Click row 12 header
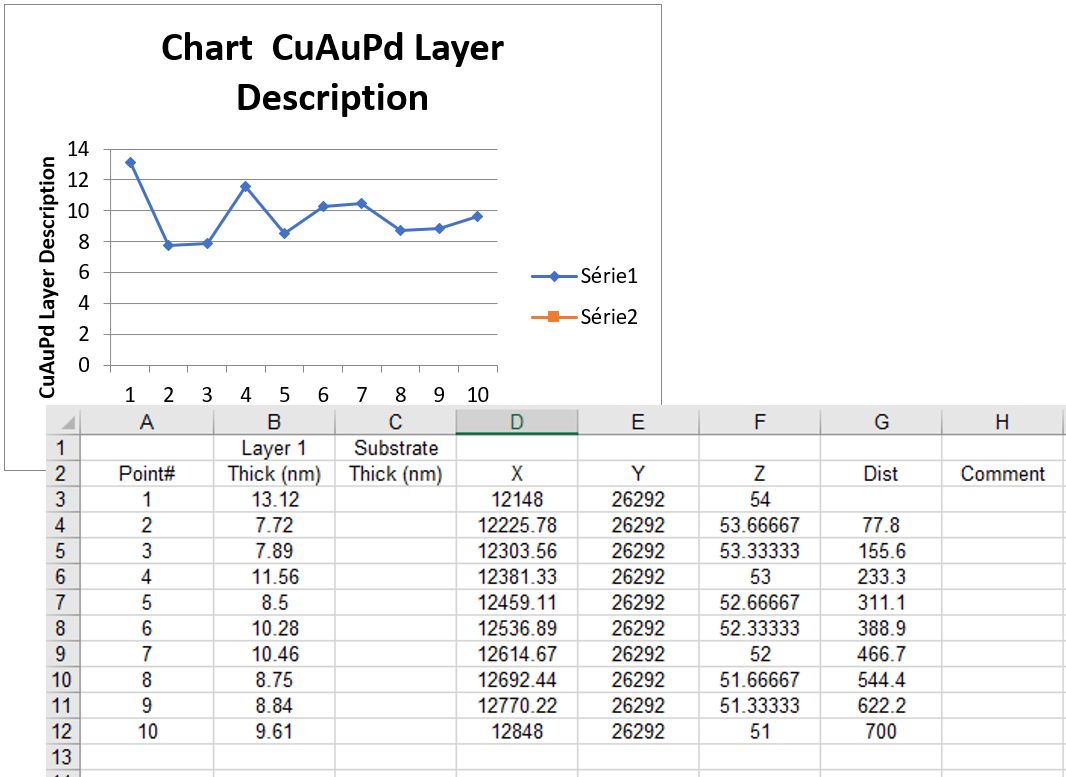The image size is (1066, 777). (62, 731)
